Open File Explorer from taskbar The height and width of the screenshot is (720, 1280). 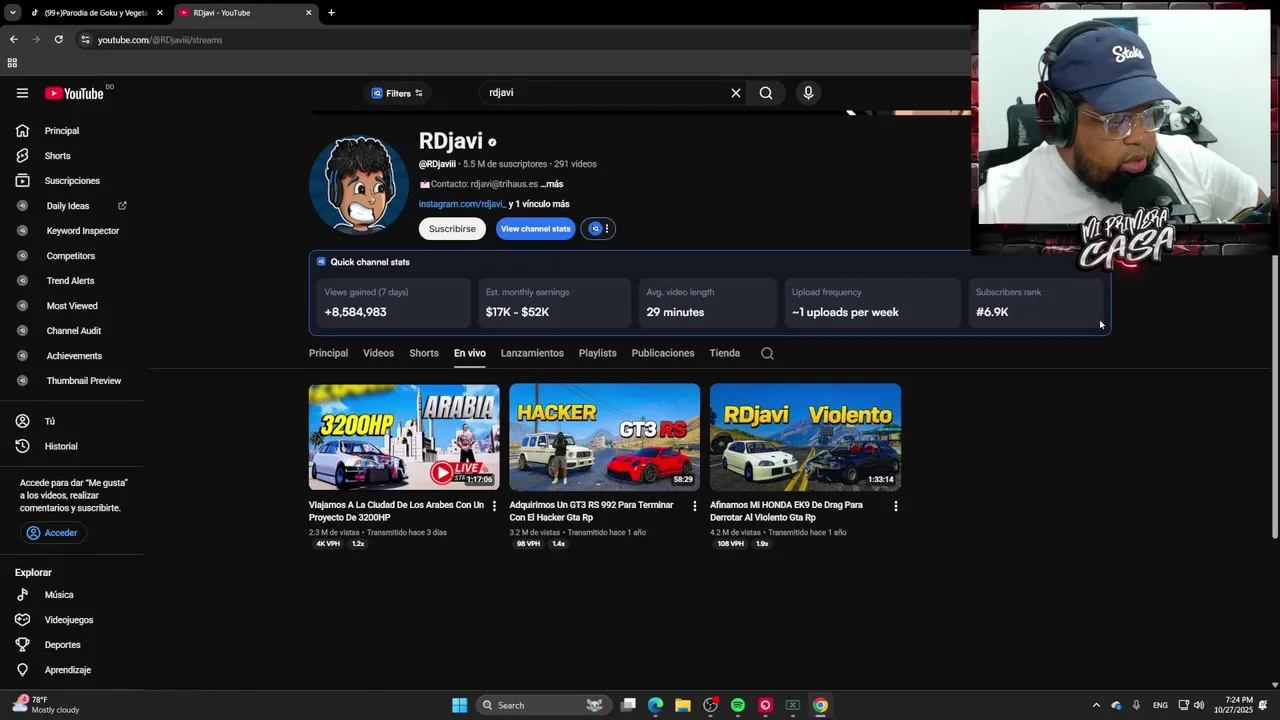(683, 705)
